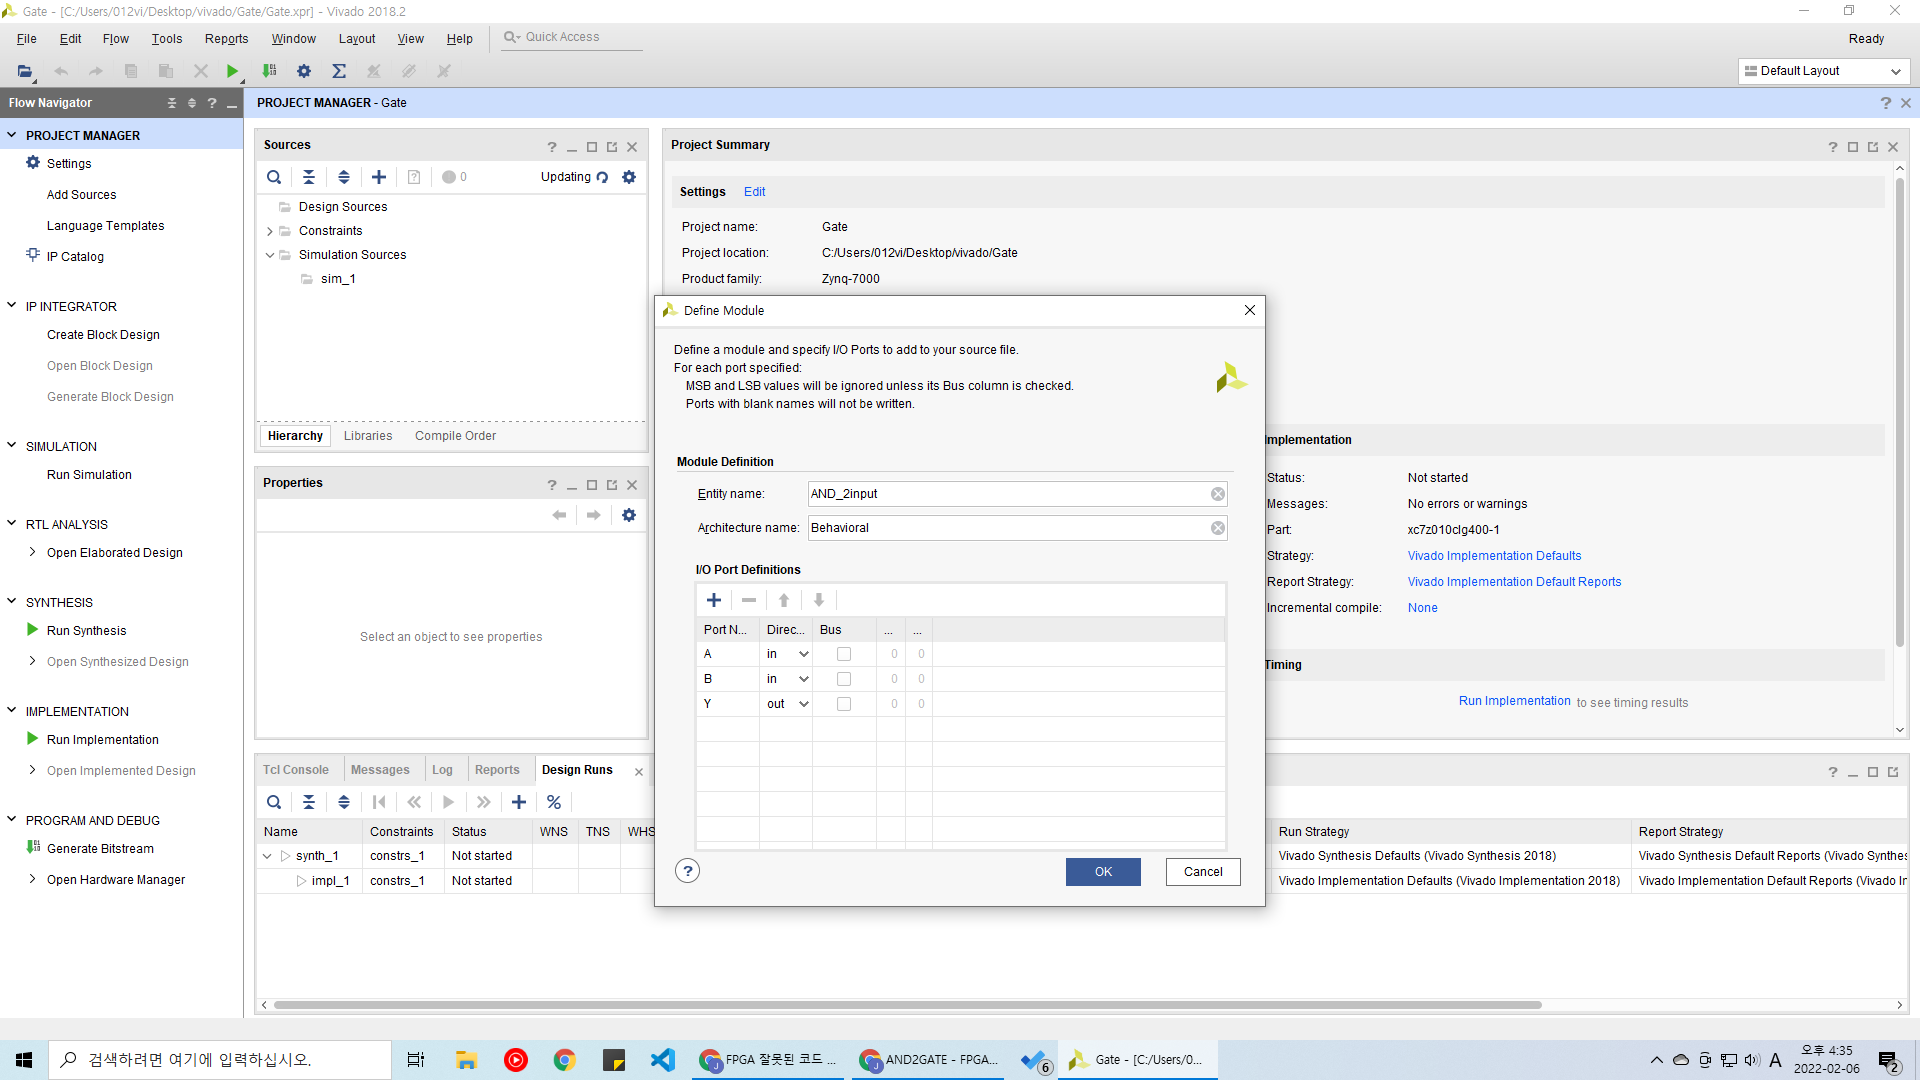Enable Bus checkbox for port Y
The height and width of the screenshot is (1080, 1920).
click(844, 704)
